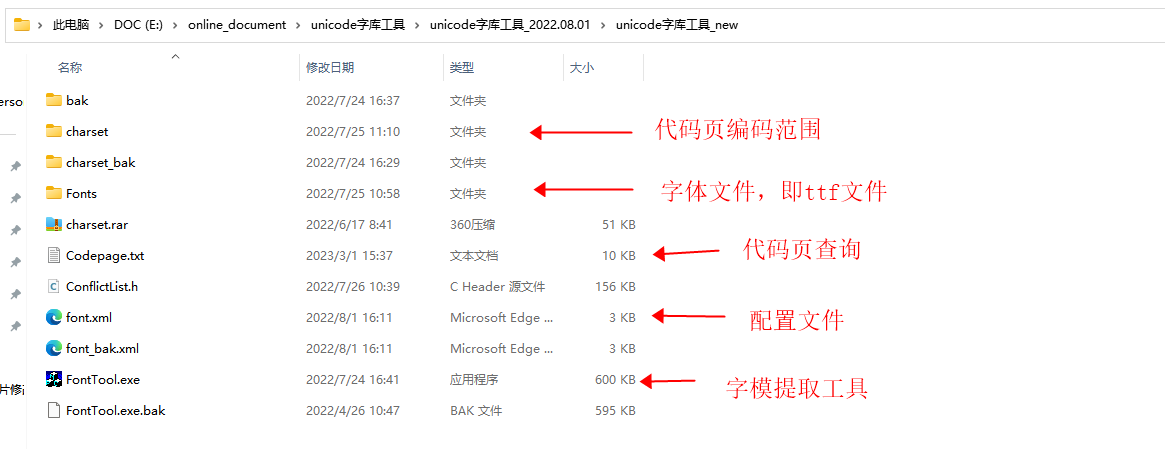
Task: Click the 600 KB size cell
Action: (x=615, y=379)
